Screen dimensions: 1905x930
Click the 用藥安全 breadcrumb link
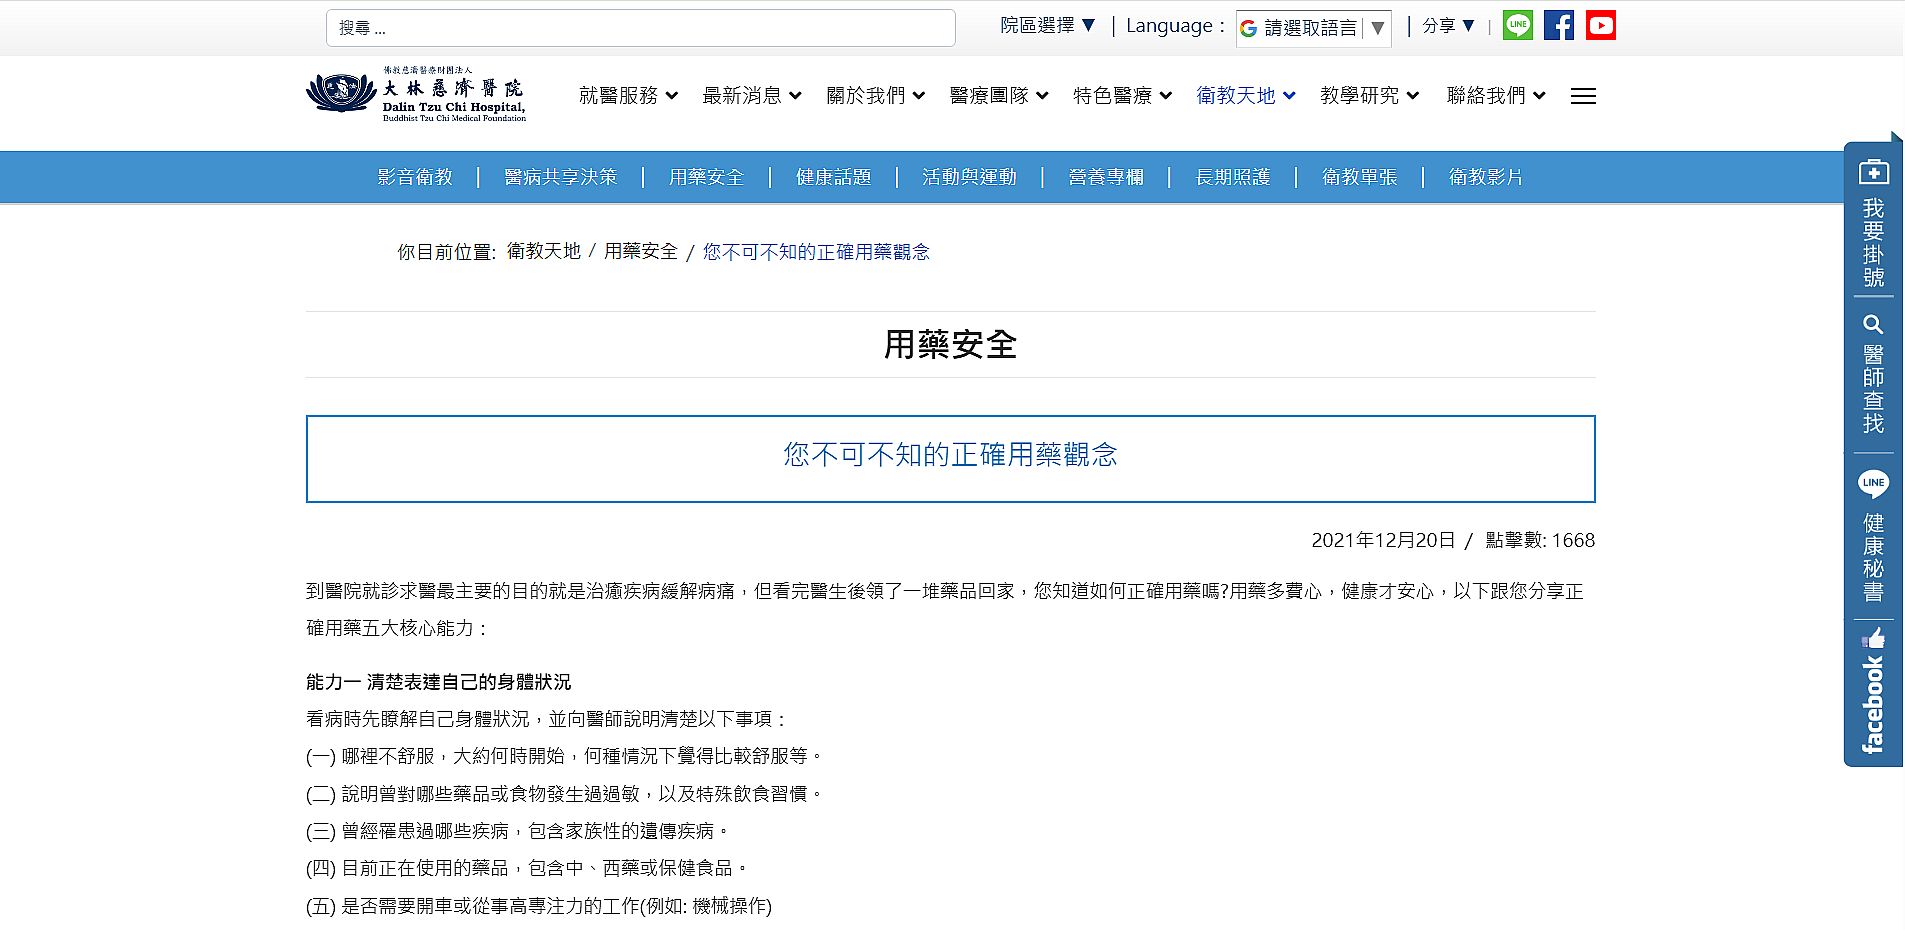(x=640, y=251)
